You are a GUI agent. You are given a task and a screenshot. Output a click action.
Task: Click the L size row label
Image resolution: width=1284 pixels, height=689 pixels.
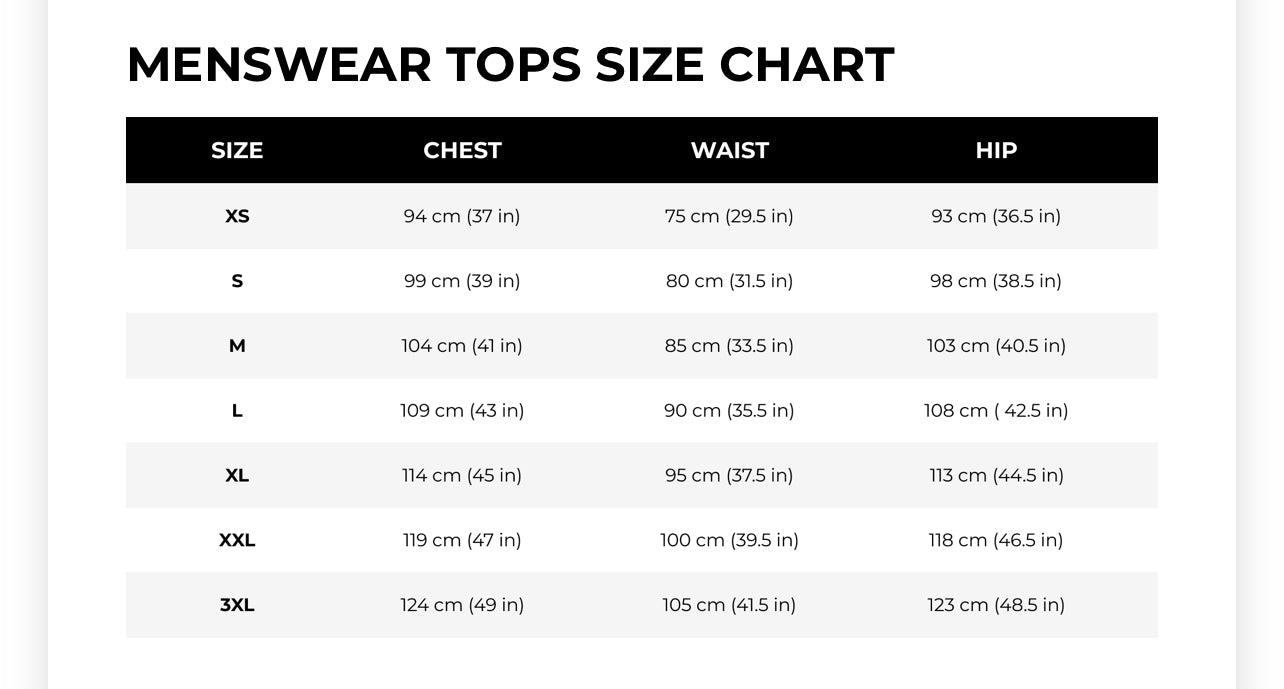237,411
